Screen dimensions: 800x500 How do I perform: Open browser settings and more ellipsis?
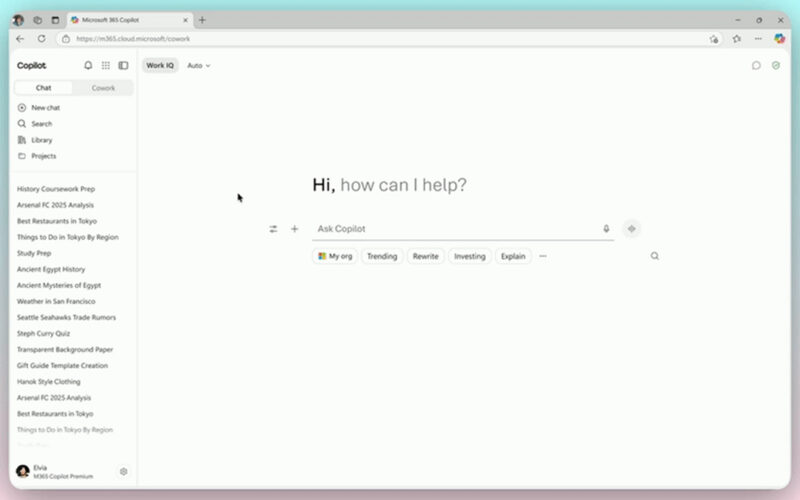pyautogui.click(x=758, y=39)
